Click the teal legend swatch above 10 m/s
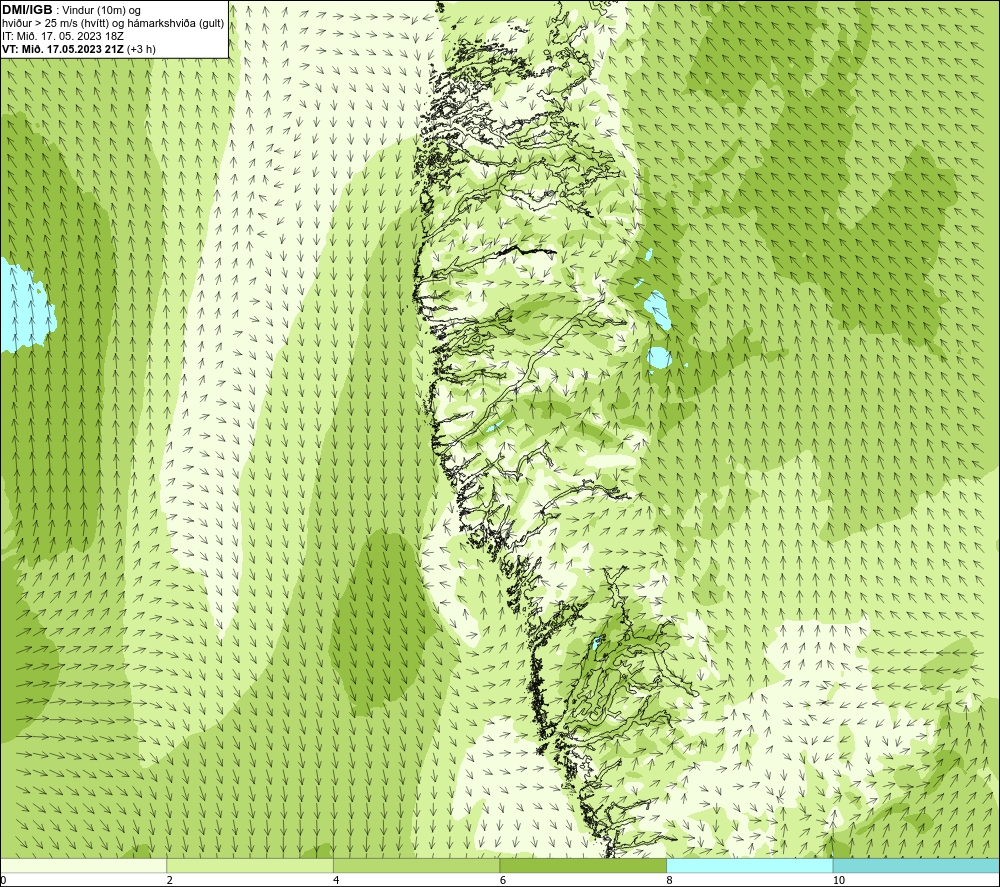1000x887 pixels. (x=916, y=865)
